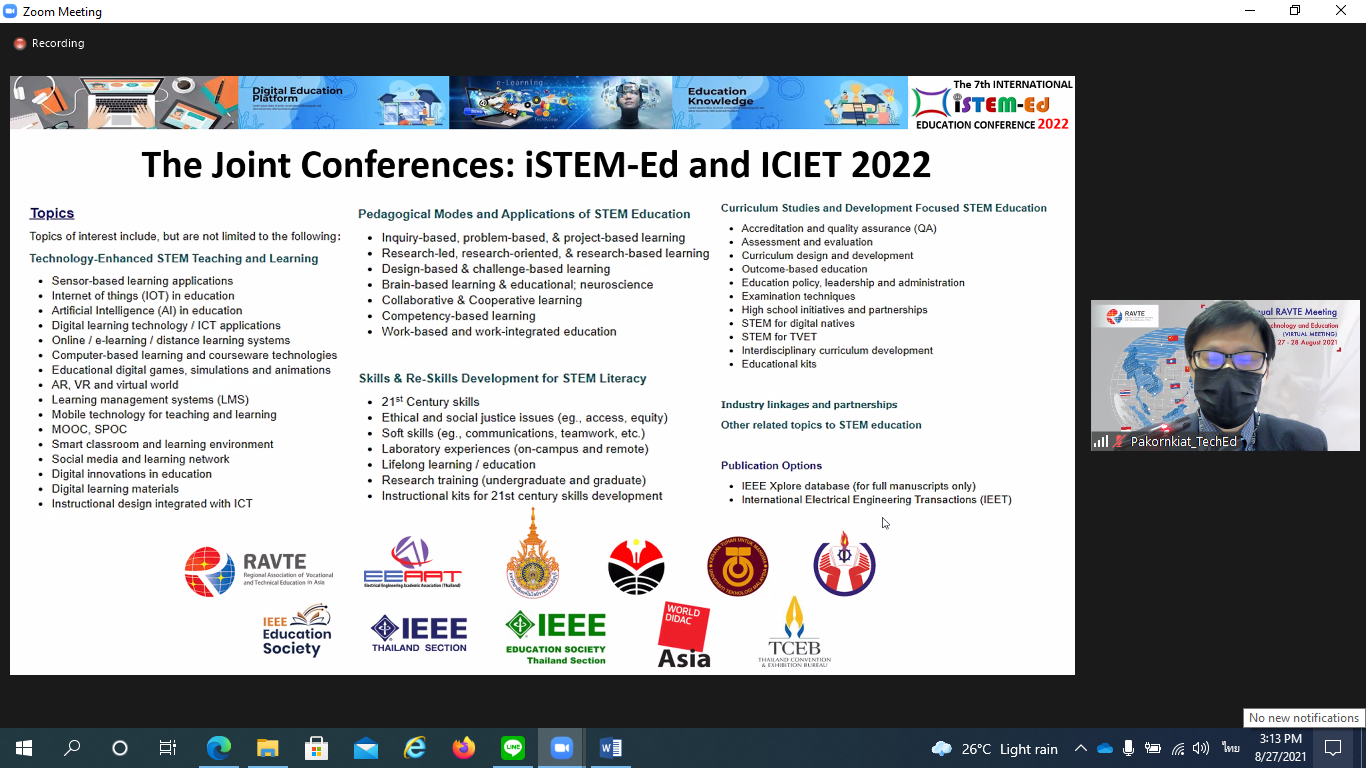Open Task View on taskbar
Viewport: 1366px width, 768px height.
pyautogui.click(x=168, y=748)
